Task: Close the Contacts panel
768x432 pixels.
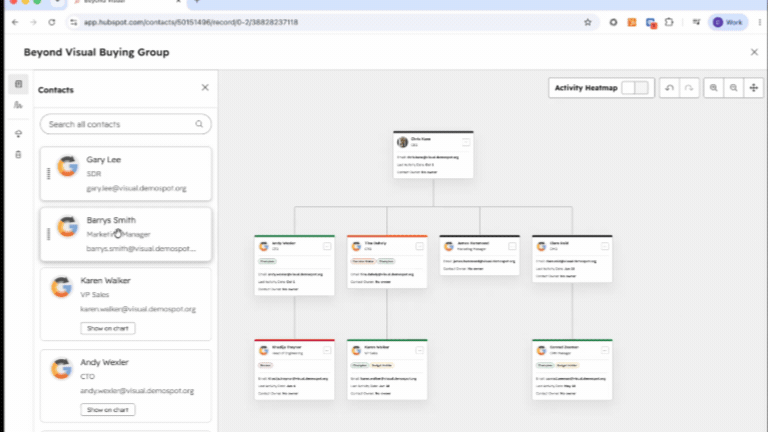Action: (x=205, y=88)
